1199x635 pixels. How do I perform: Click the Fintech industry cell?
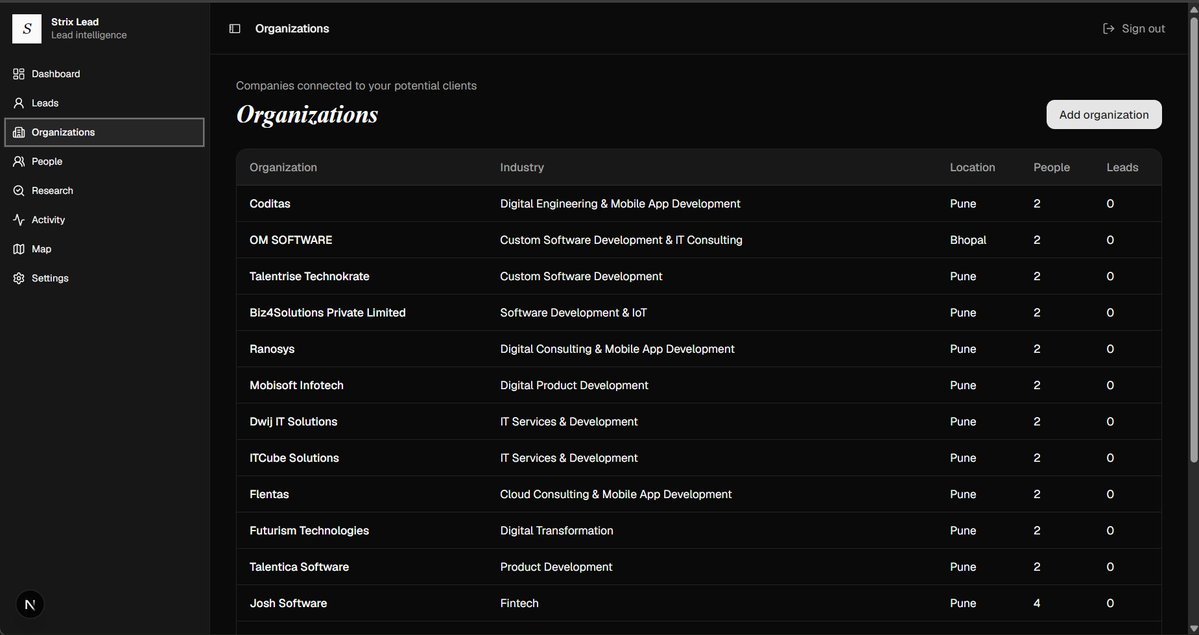coord(519,604)
